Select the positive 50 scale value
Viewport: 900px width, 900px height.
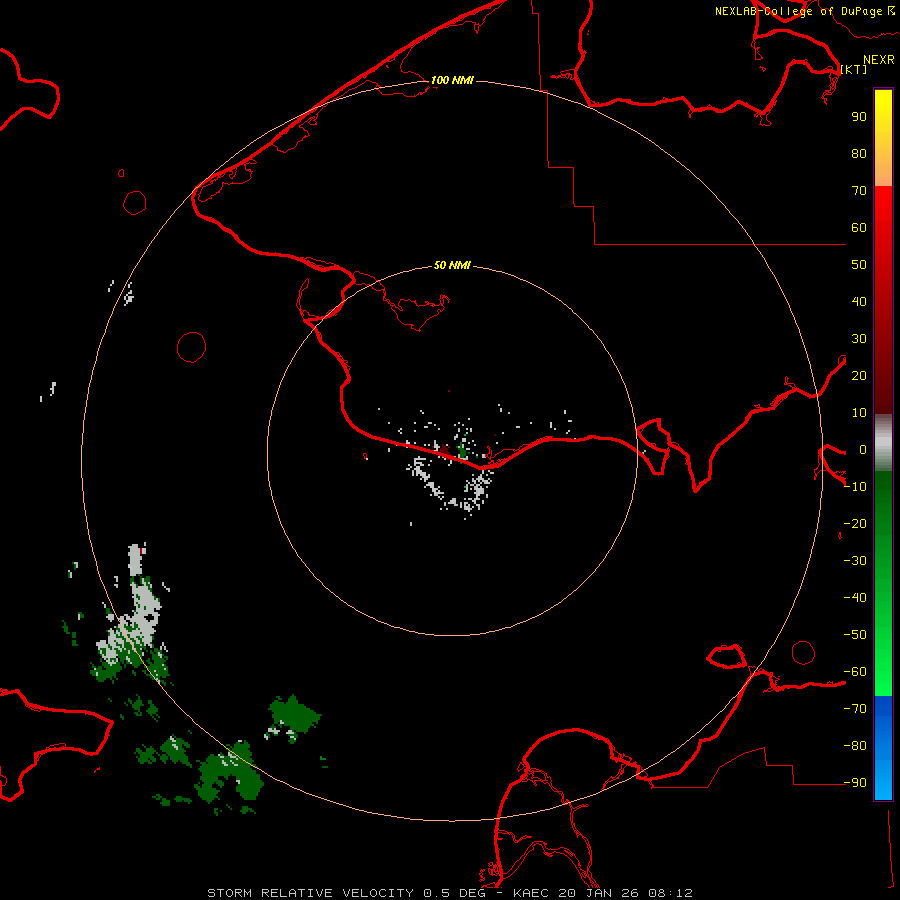(859, 265)
